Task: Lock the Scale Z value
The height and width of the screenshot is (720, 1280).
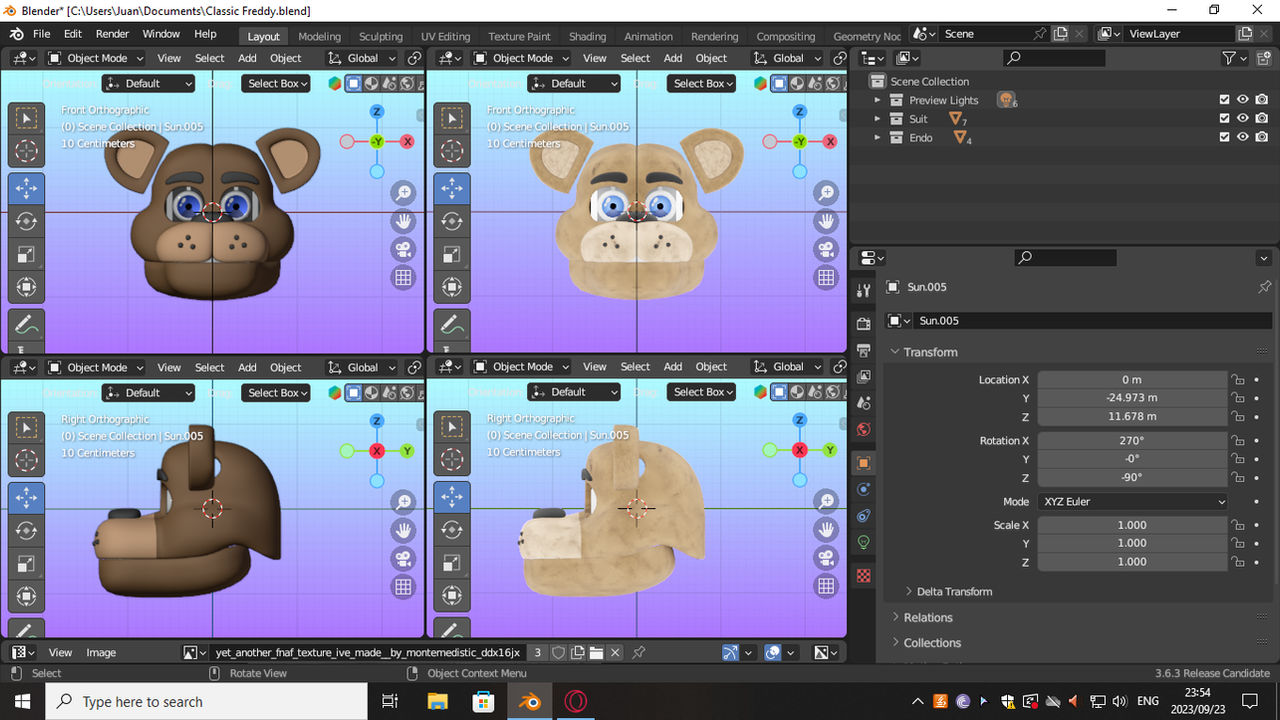Action: click(1238, 562)
